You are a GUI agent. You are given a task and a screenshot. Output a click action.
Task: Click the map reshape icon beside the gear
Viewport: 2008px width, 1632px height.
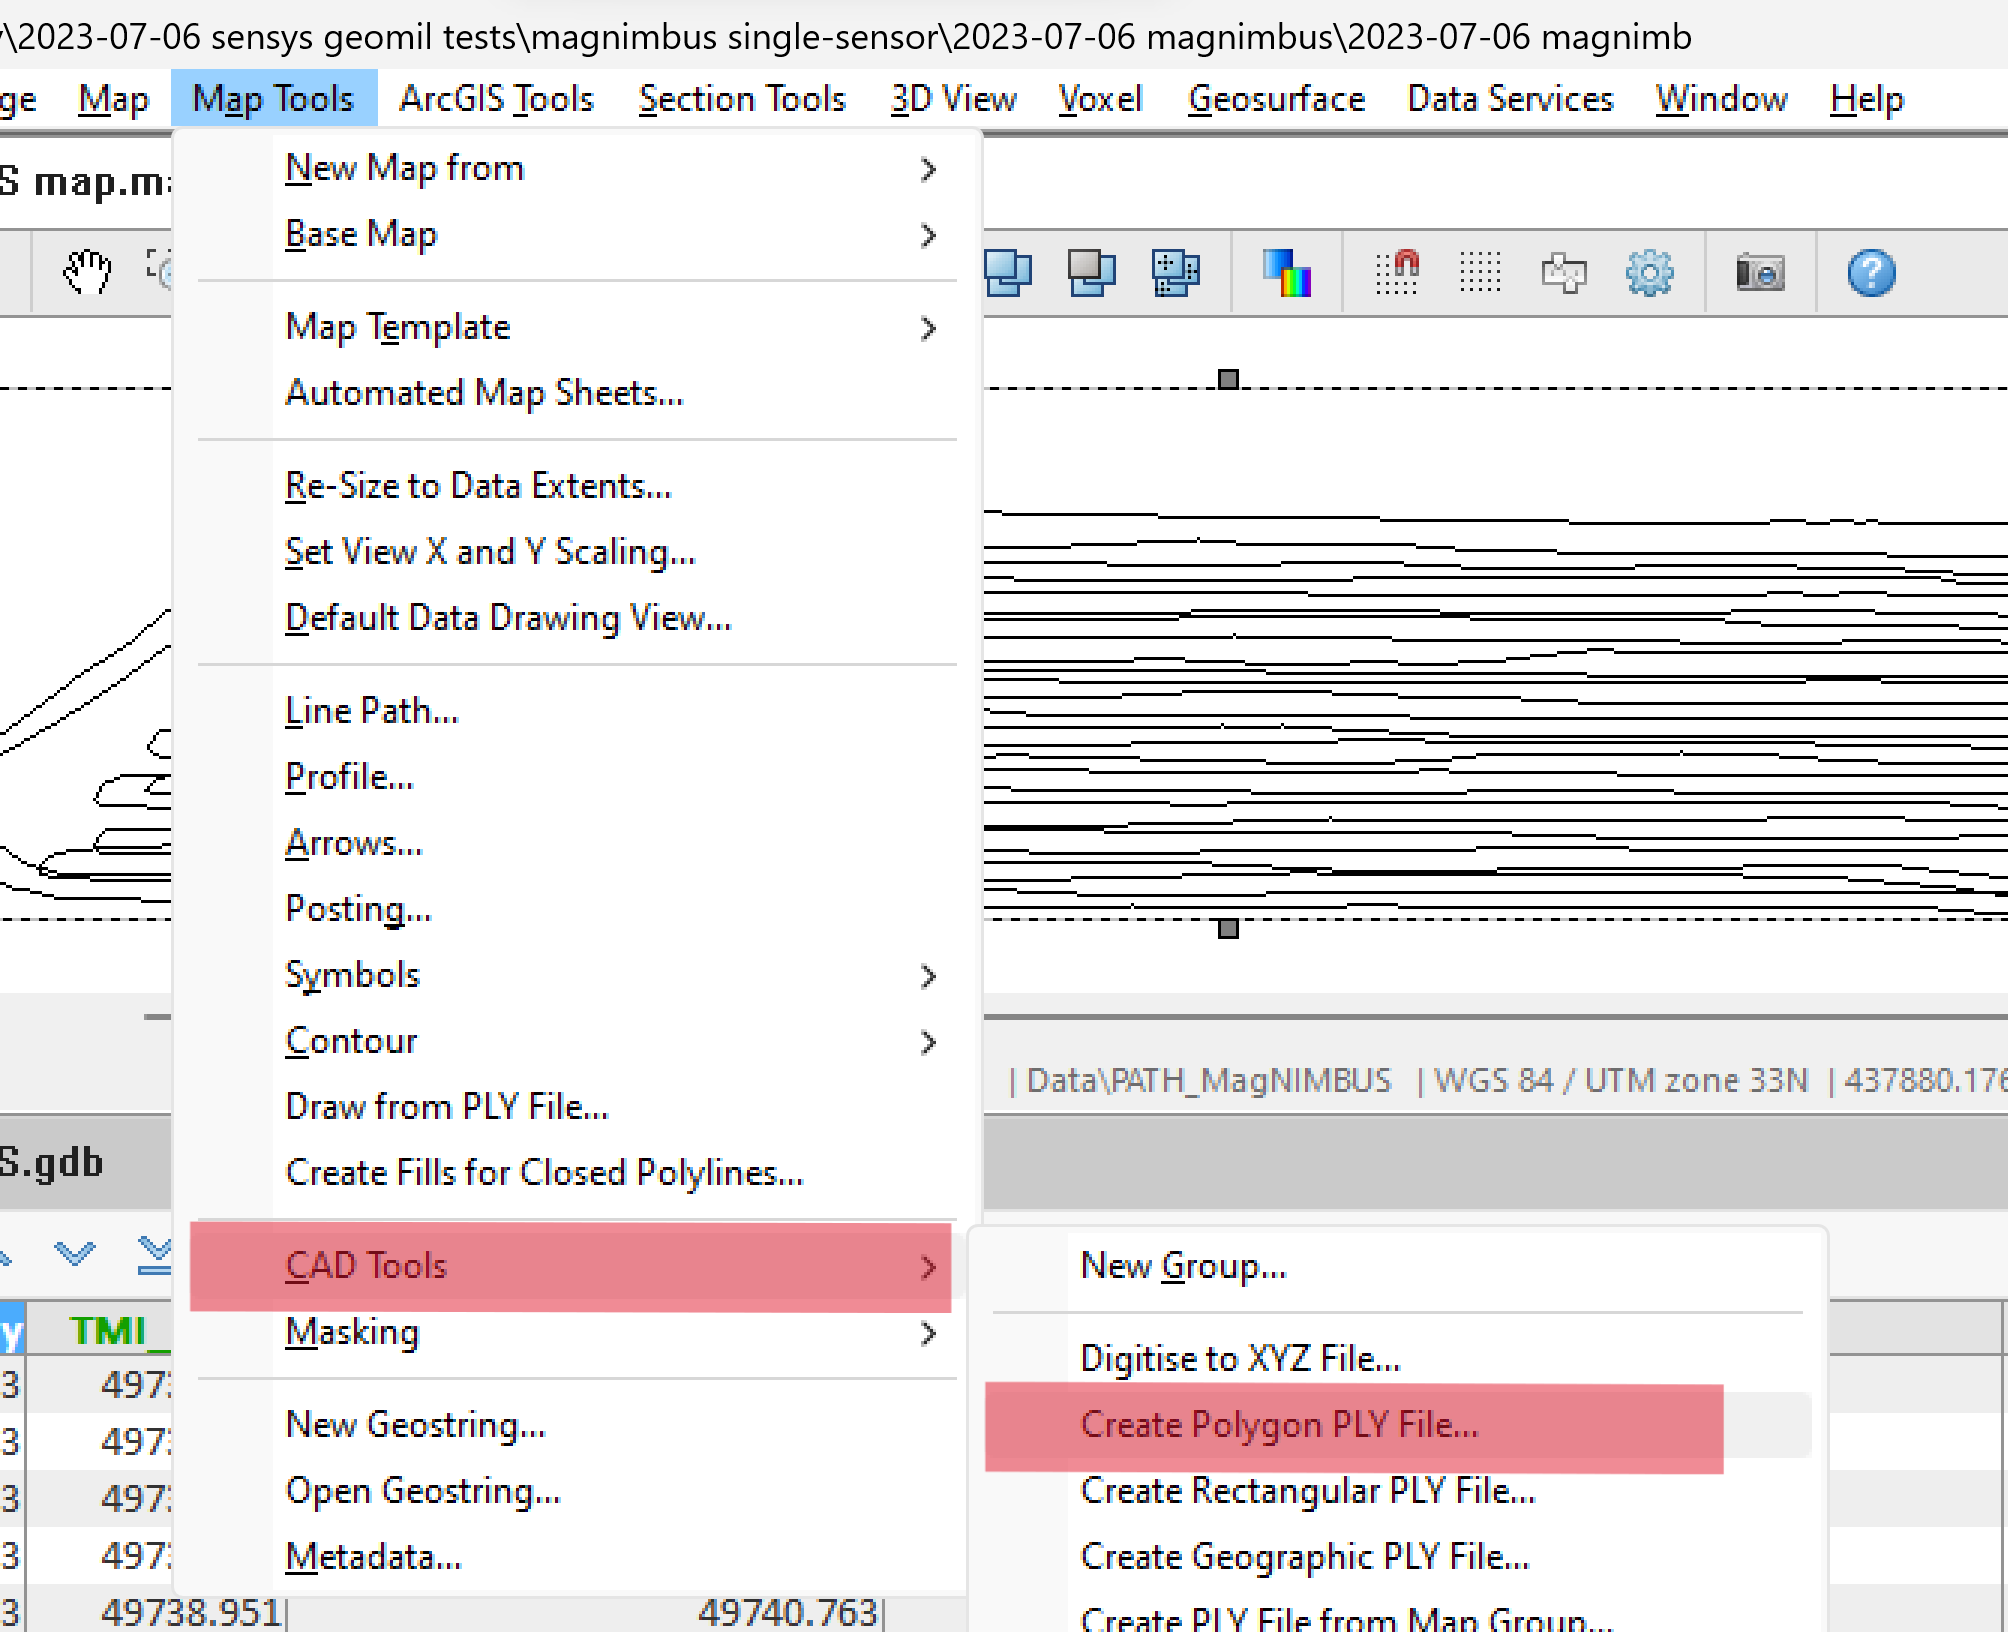pyautogui.click(x=1564, y=271)
